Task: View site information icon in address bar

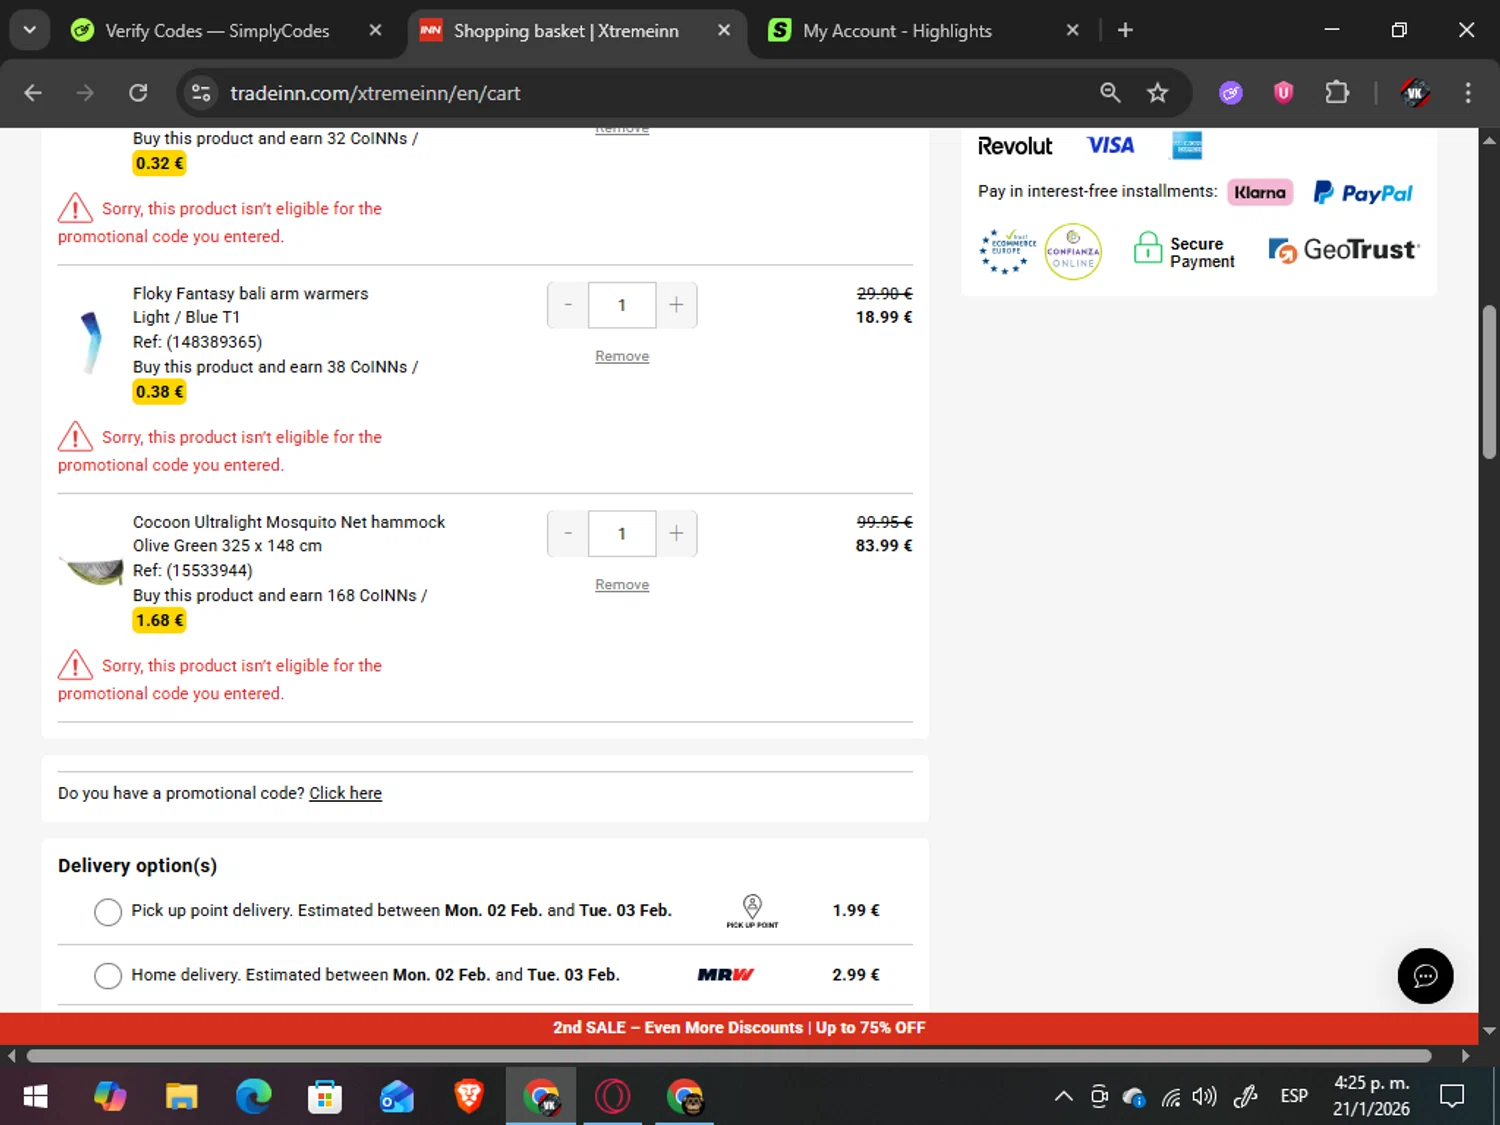Action: 201,93
